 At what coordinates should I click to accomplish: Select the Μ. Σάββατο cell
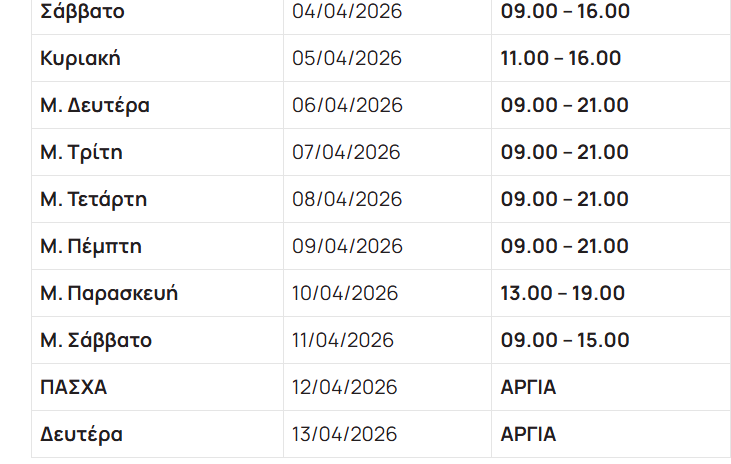pyautogui.click(x=96, y=340)
